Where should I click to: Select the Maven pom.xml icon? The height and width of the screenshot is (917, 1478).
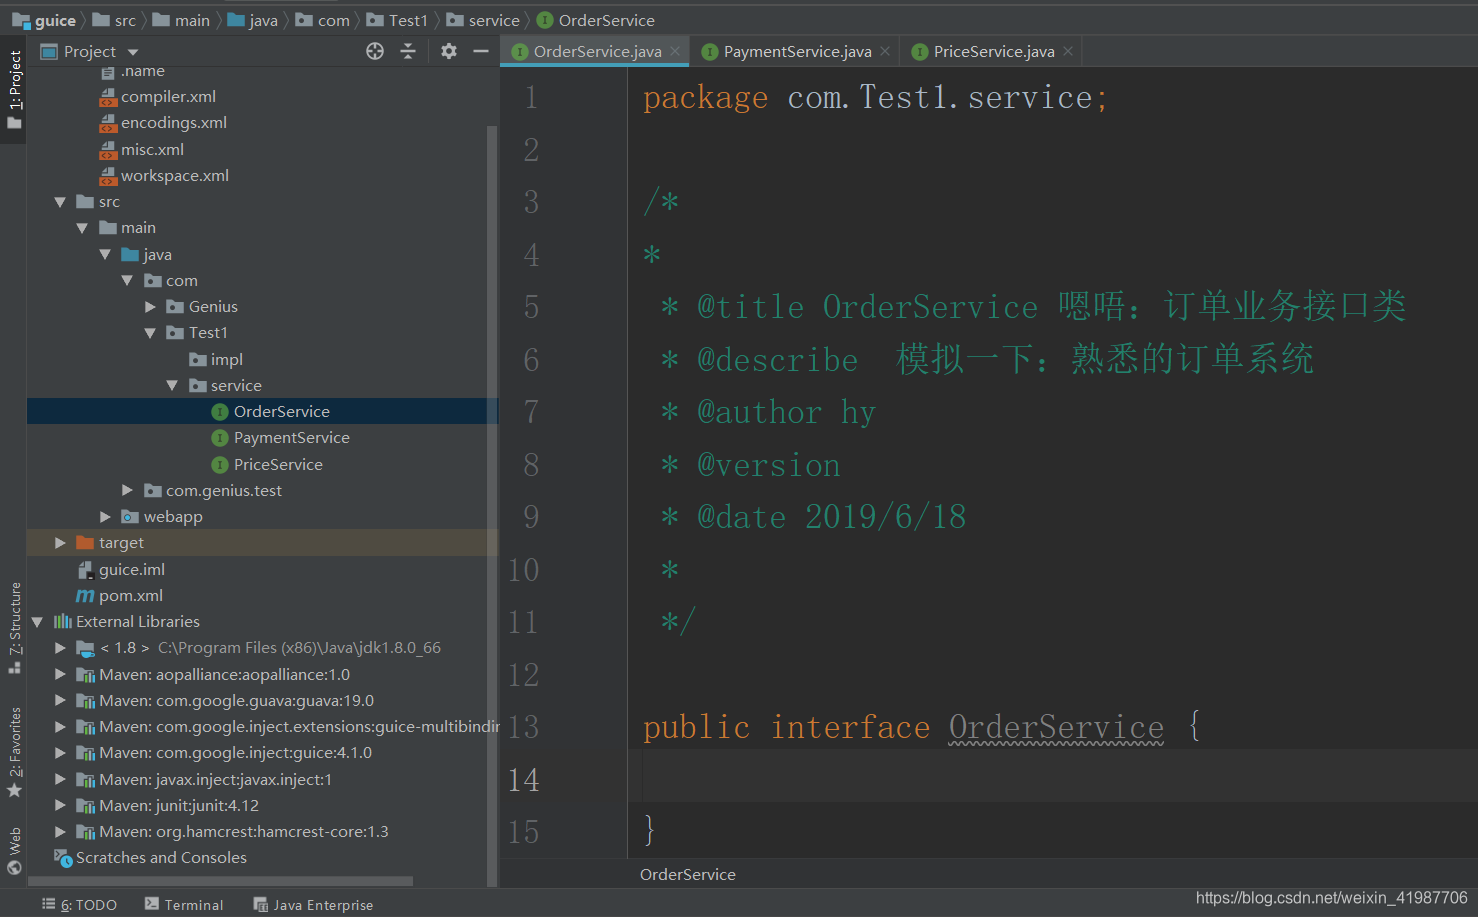(86, 596)
